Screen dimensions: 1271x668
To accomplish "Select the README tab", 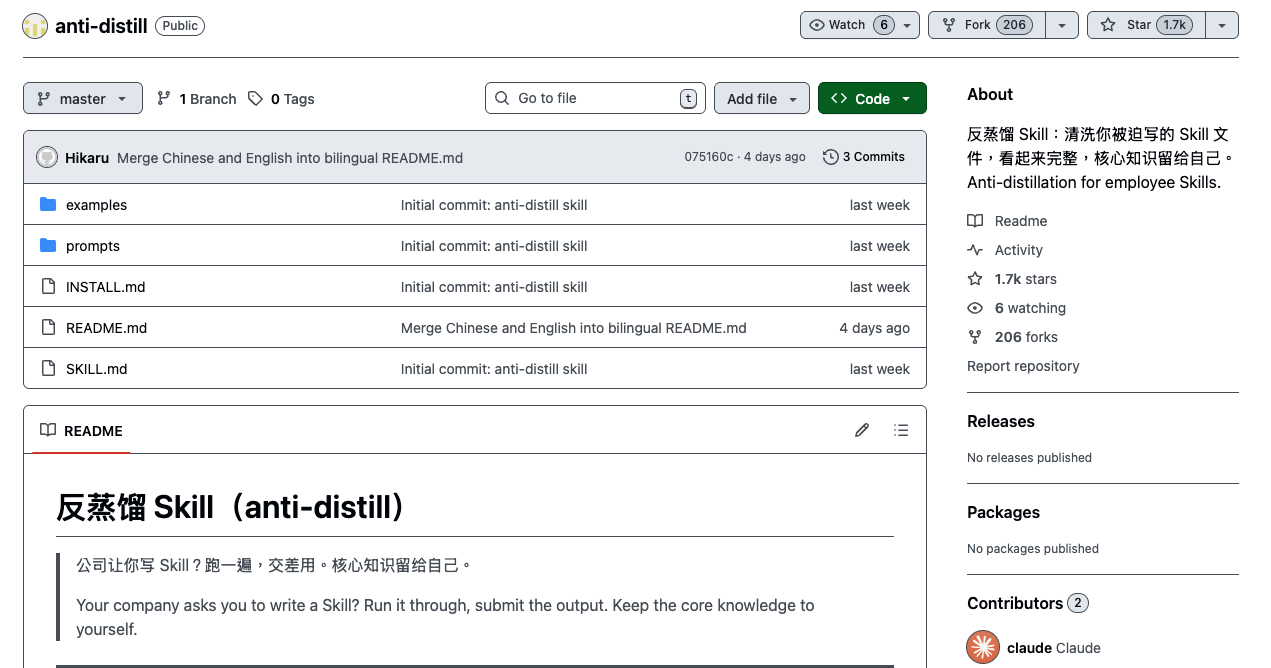I will [x=81, y=431].
